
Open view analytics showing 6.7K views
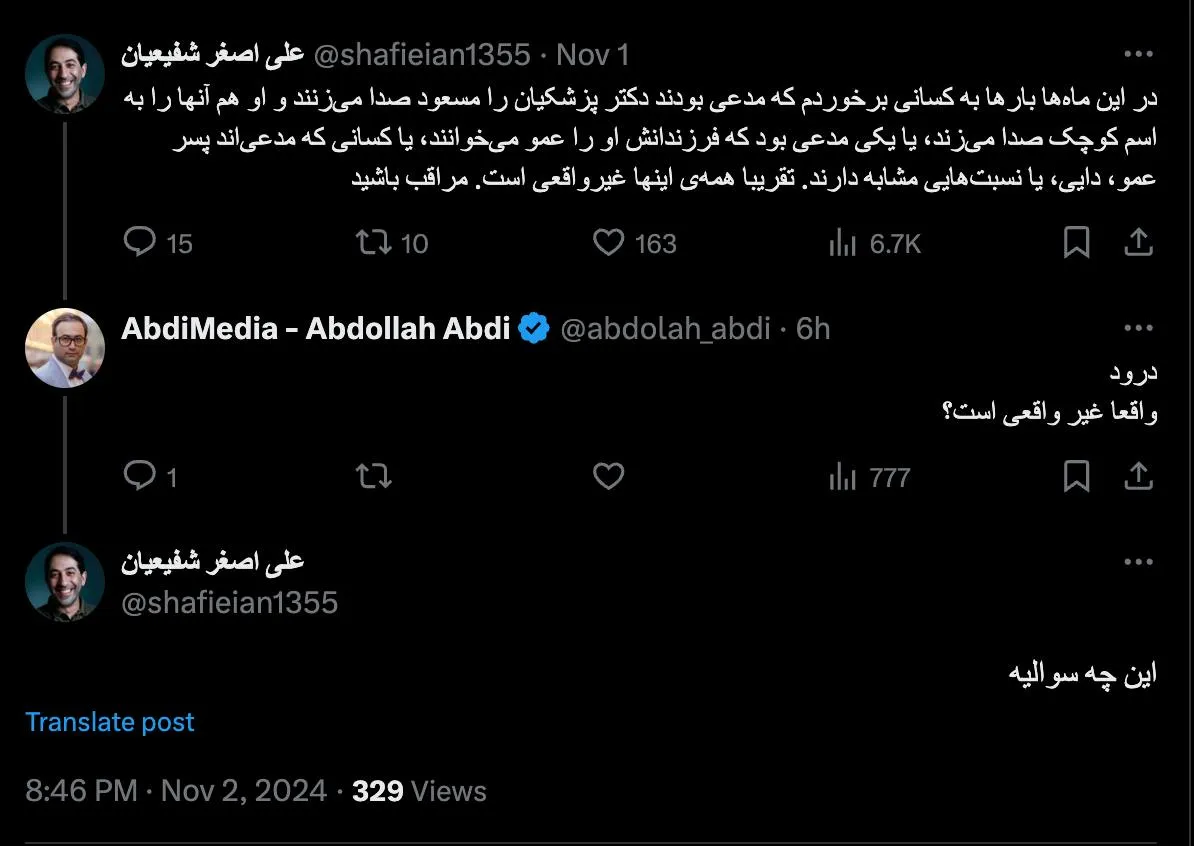click(845, 242)
